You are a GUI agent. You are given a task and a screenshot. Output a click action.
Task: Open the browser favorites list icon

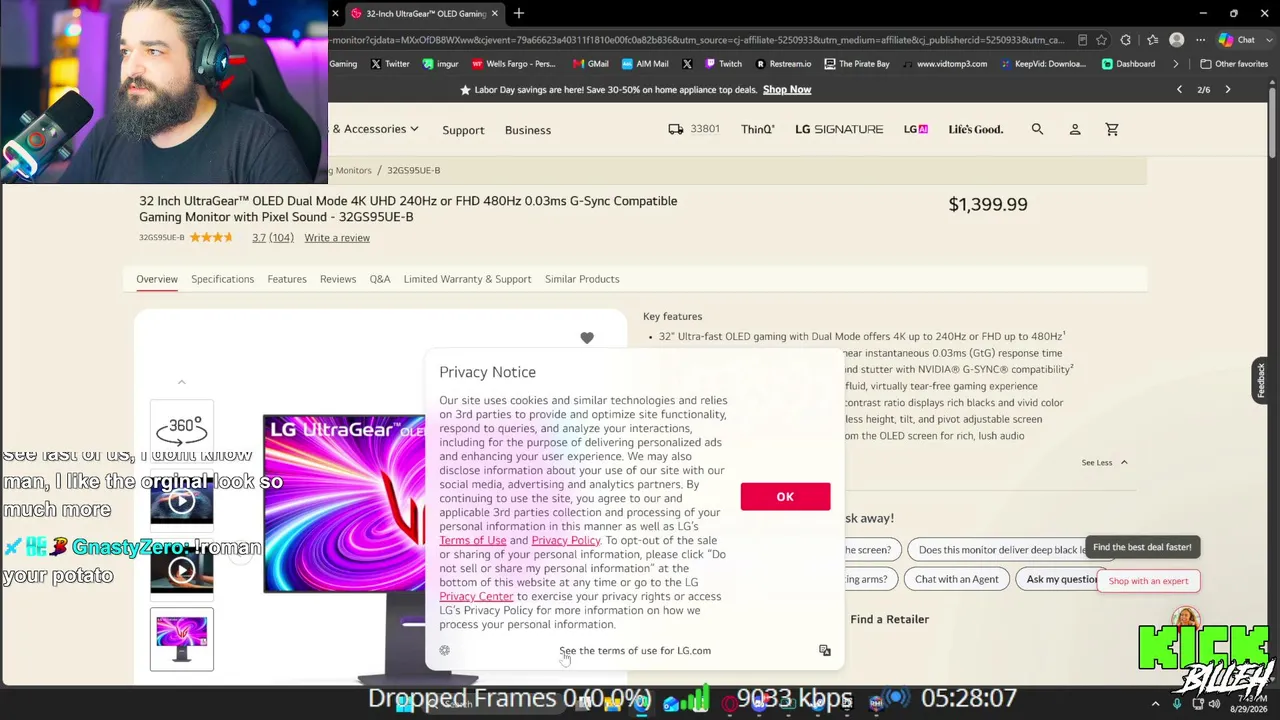tap(1152, 40)
